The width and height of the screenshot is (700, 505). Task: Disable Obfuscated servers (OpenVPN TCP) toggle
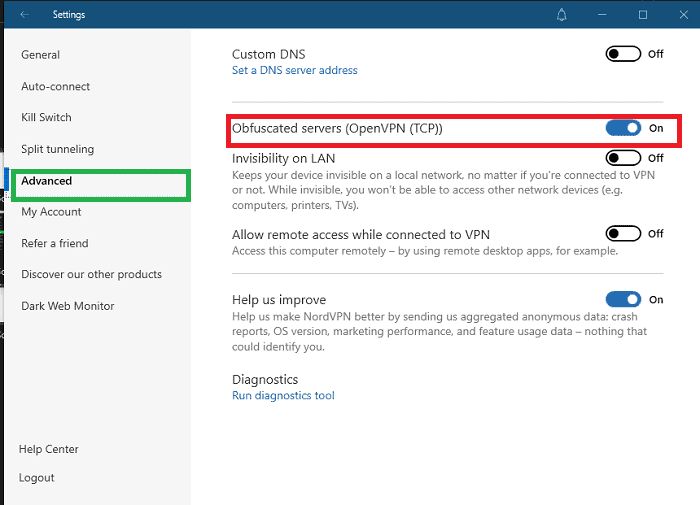point(623,128)
